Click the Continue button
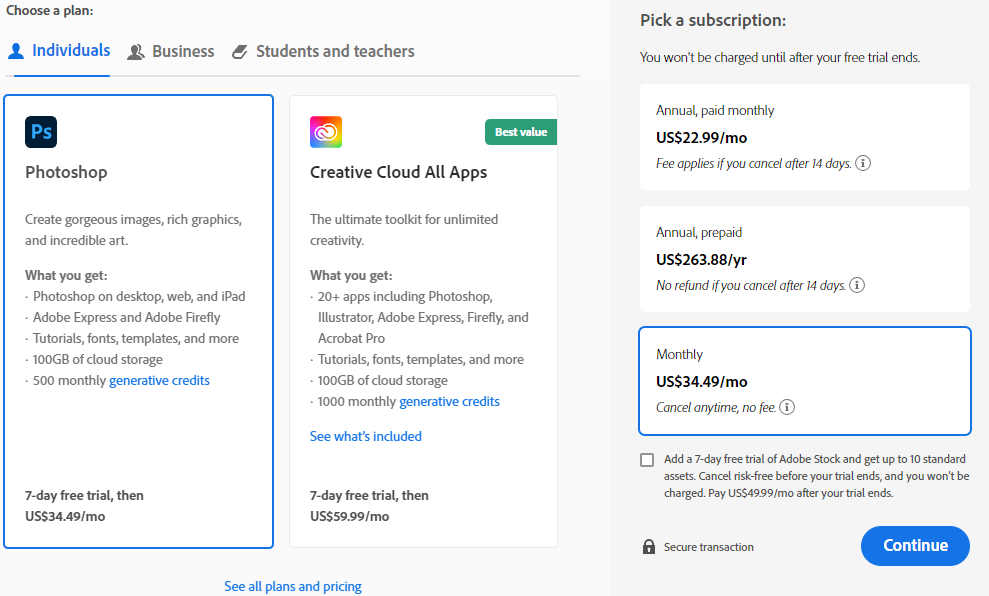The height and width of the screenshot is (596, 989). pos(915,546)
